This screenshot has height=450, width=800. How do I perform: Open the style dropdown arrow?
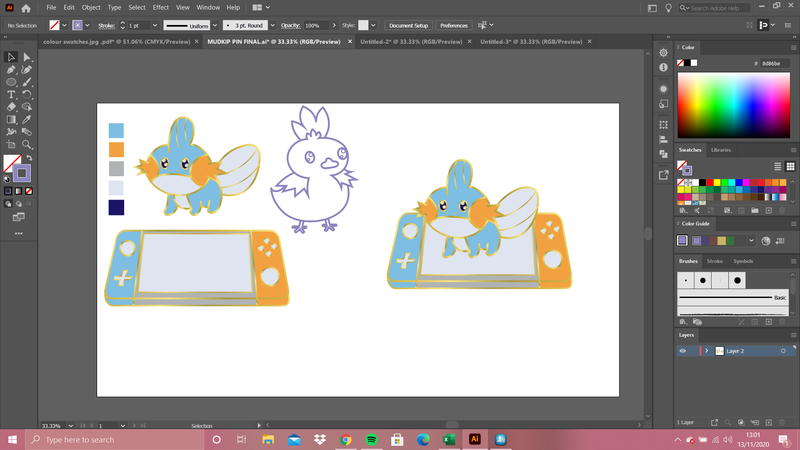point(373,26)
